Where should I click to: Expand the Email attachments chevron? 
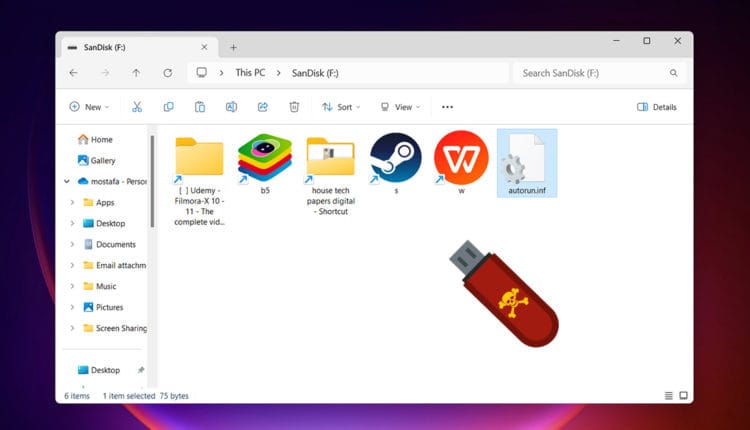coord(72,265)
